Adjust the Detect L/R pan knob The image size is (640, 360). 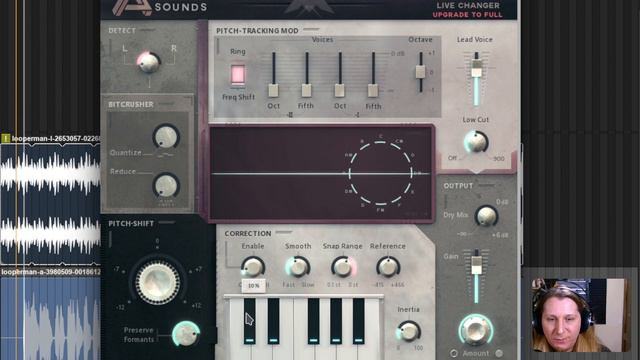[149, 62]
